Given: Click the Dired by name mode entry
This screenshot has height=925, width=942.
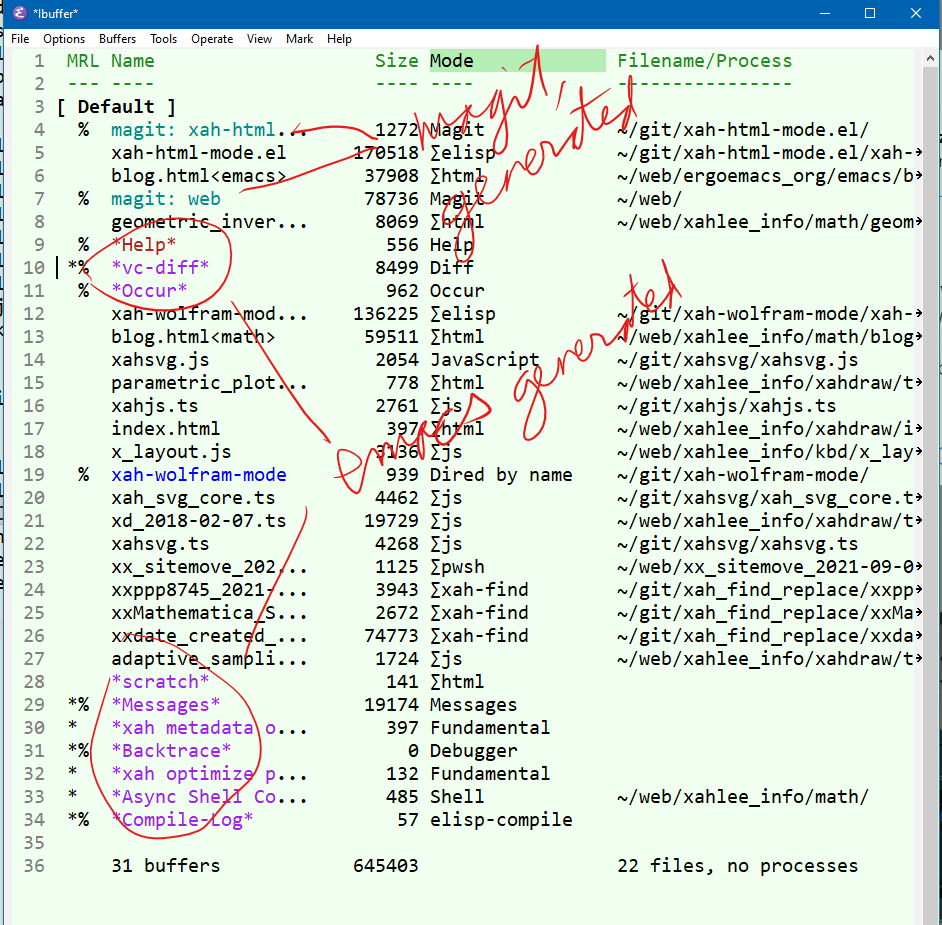Looking at the screenshot, I should pos(501,475).
